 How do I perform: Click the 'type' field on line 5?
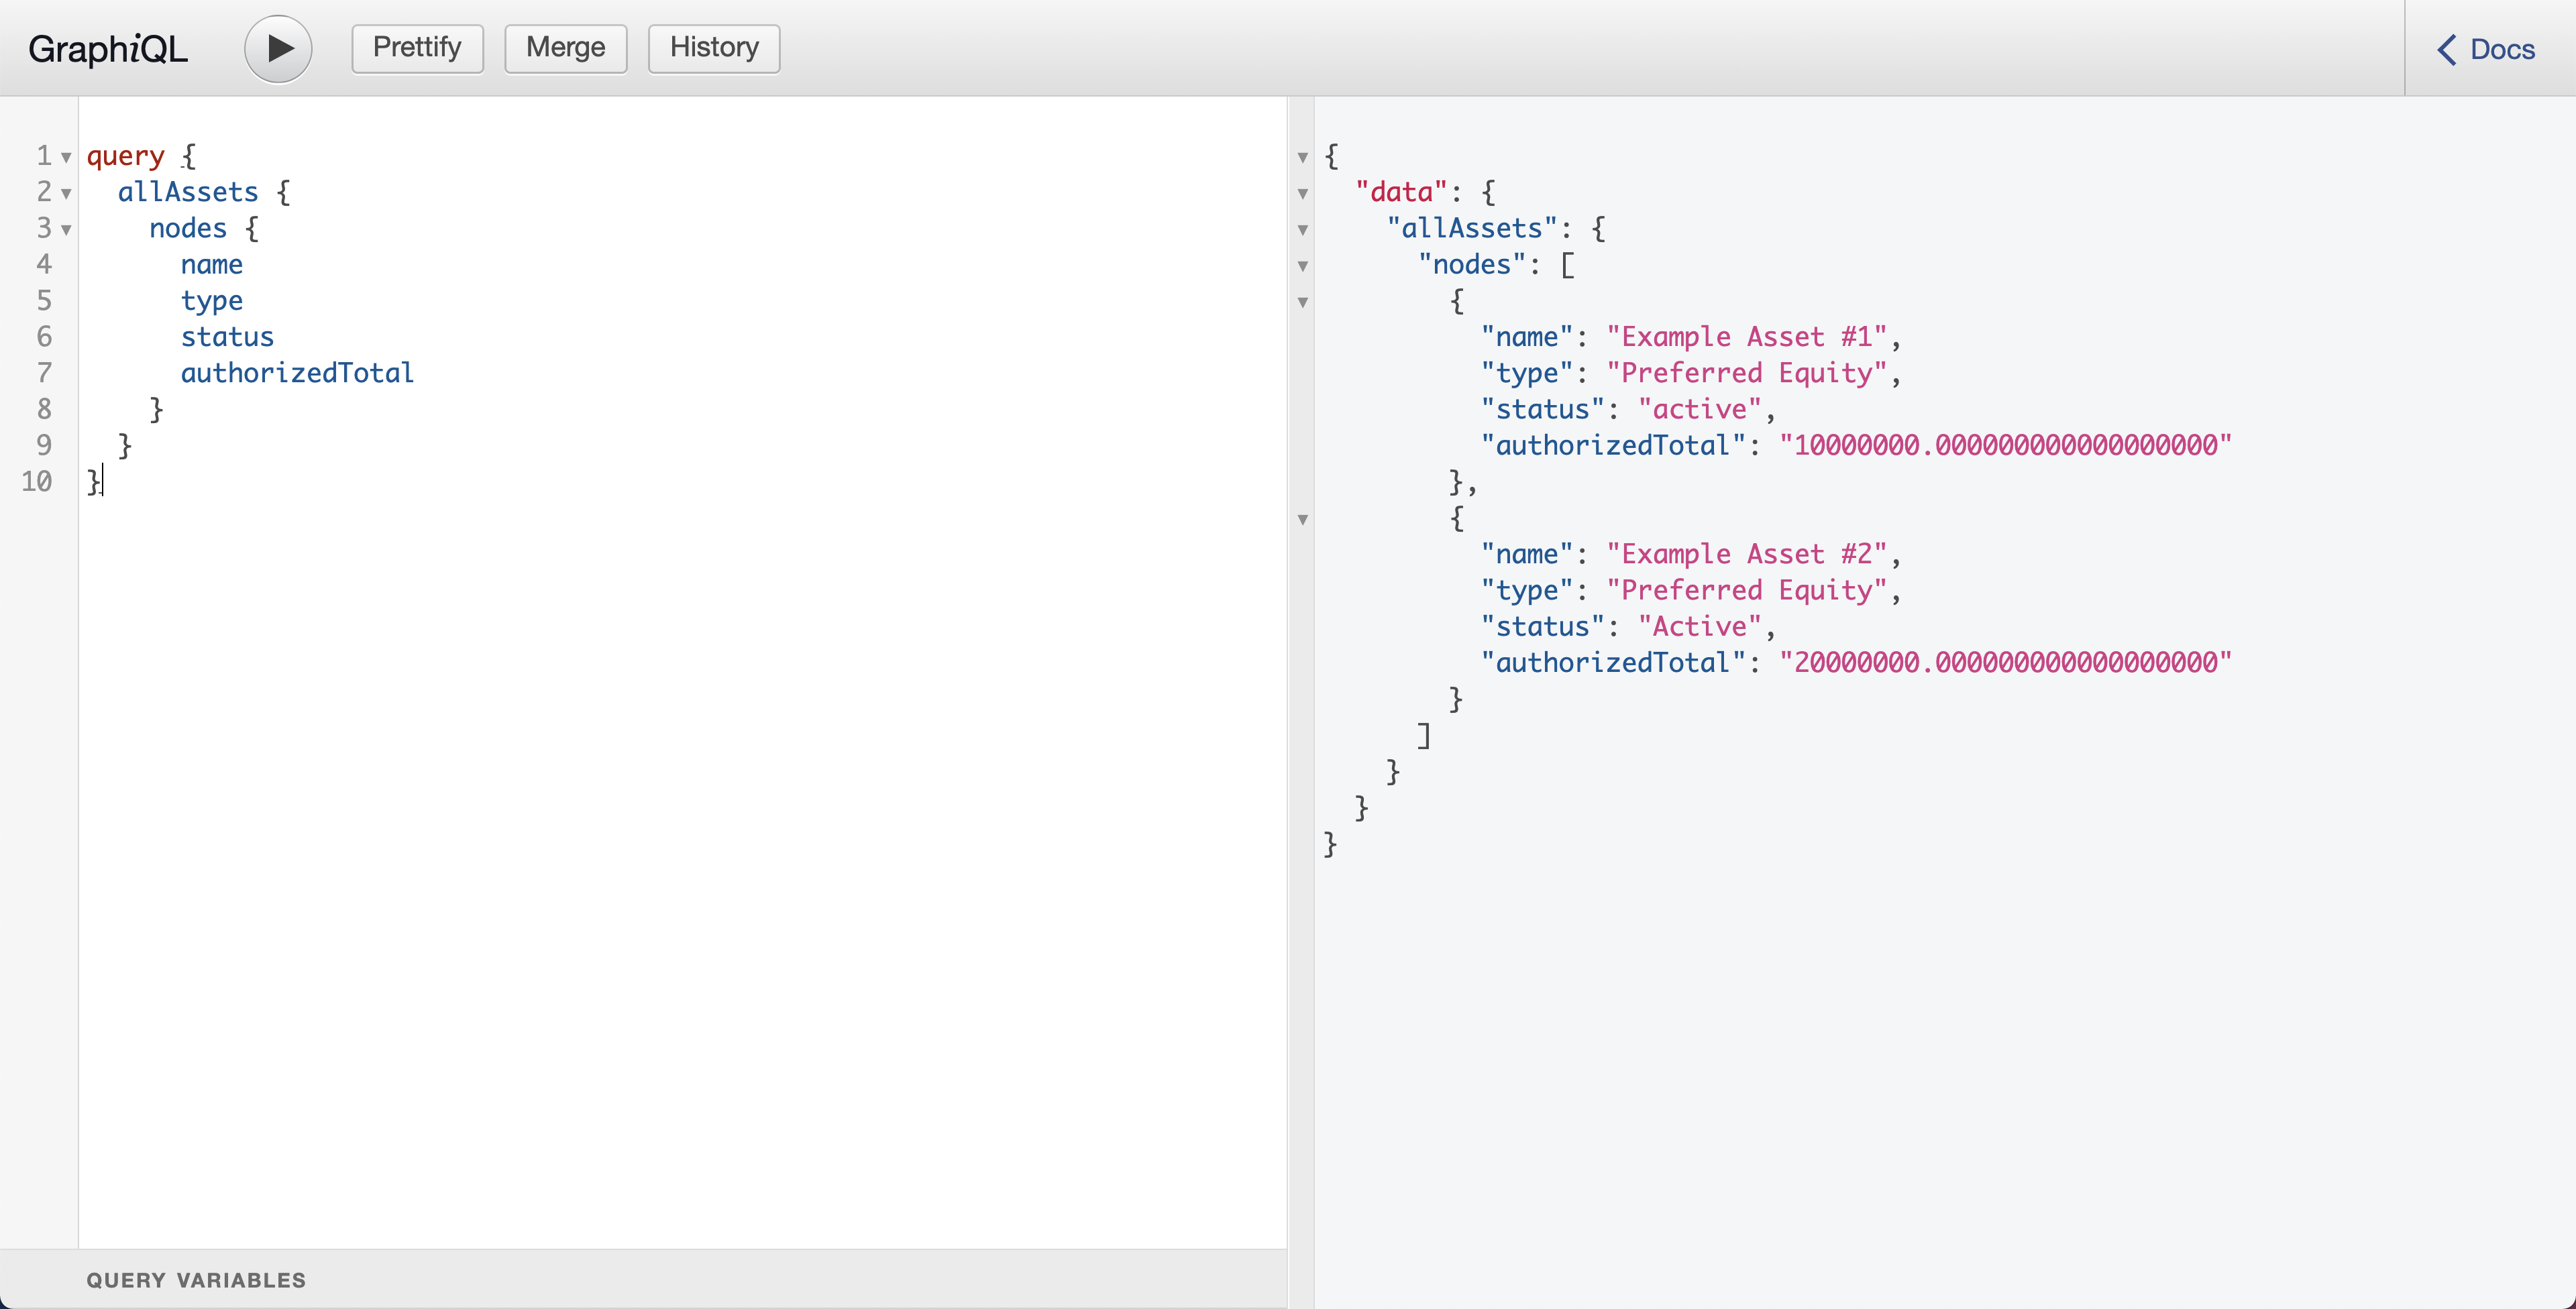pos(212,301)
